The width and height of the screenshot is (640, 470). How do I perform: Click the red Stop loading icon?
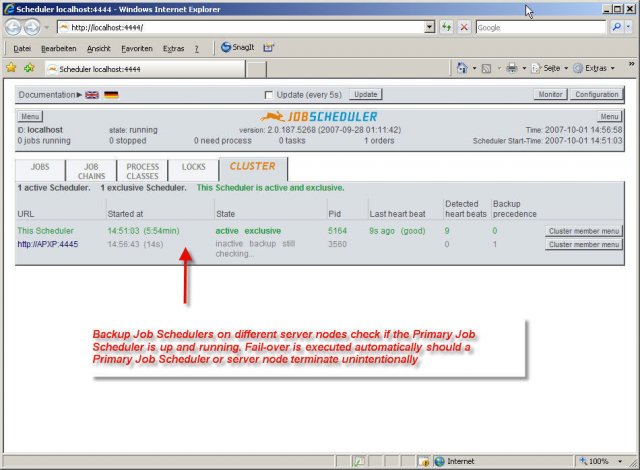463,27
